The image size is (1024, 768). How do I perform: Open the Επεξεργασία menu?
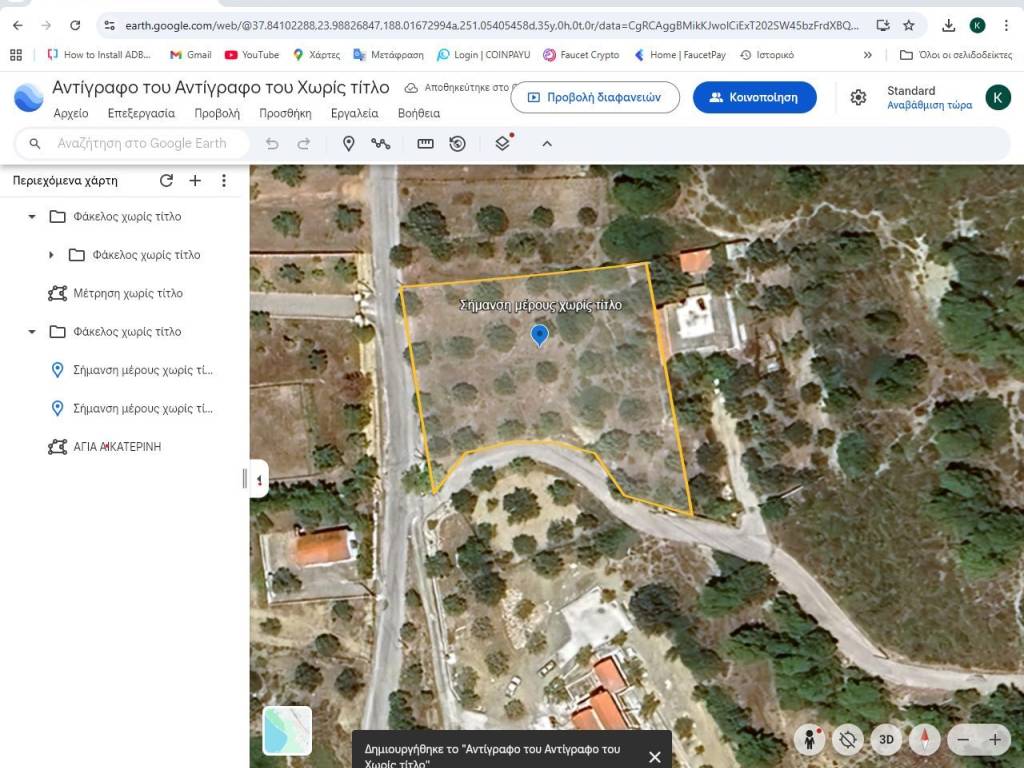141,114
